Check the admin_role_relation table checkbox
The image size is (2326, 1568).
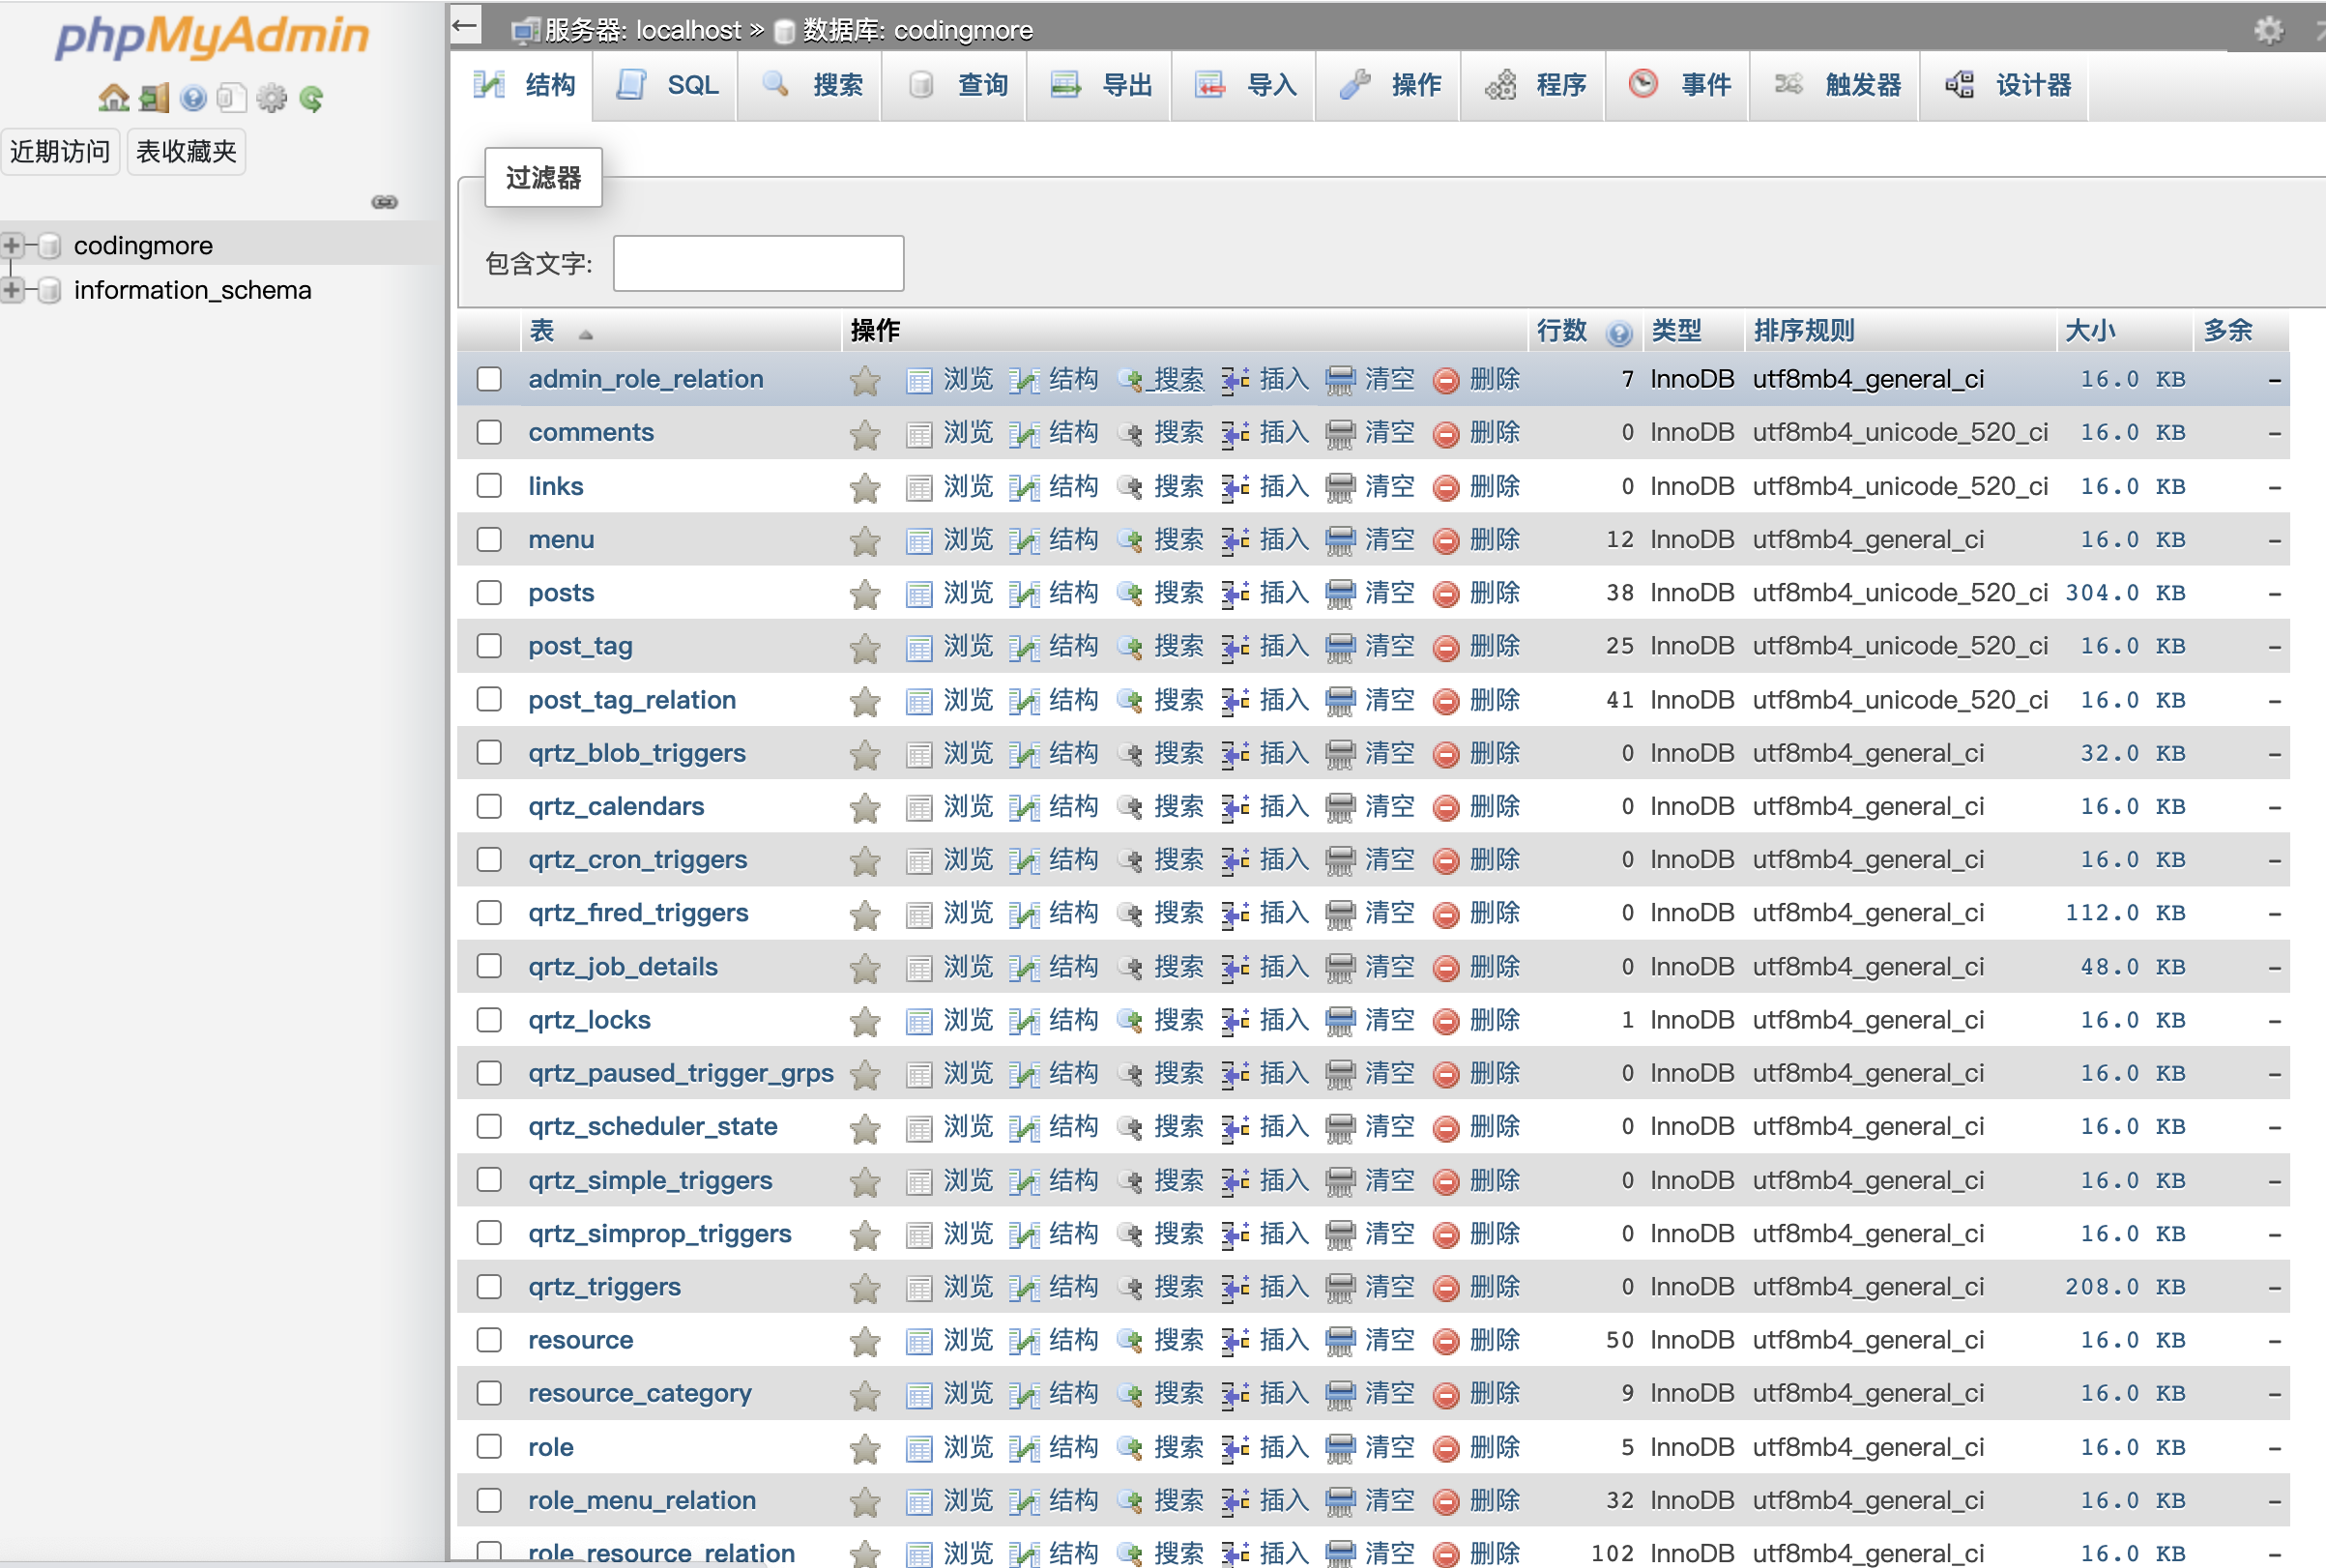[489, 380]
